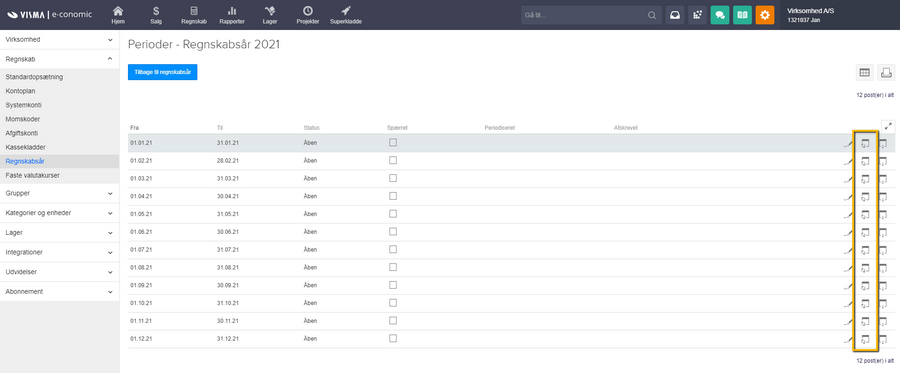Tick Spærret checkbox for 01.01.21 period
The image size is (900, 373).
(x=393, y=142)
